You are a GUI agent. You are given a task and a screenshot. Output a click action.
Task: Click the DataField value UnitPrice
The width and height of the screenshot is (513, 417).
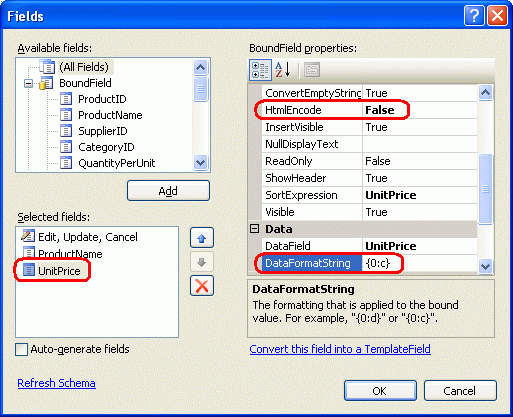(391, 246)
